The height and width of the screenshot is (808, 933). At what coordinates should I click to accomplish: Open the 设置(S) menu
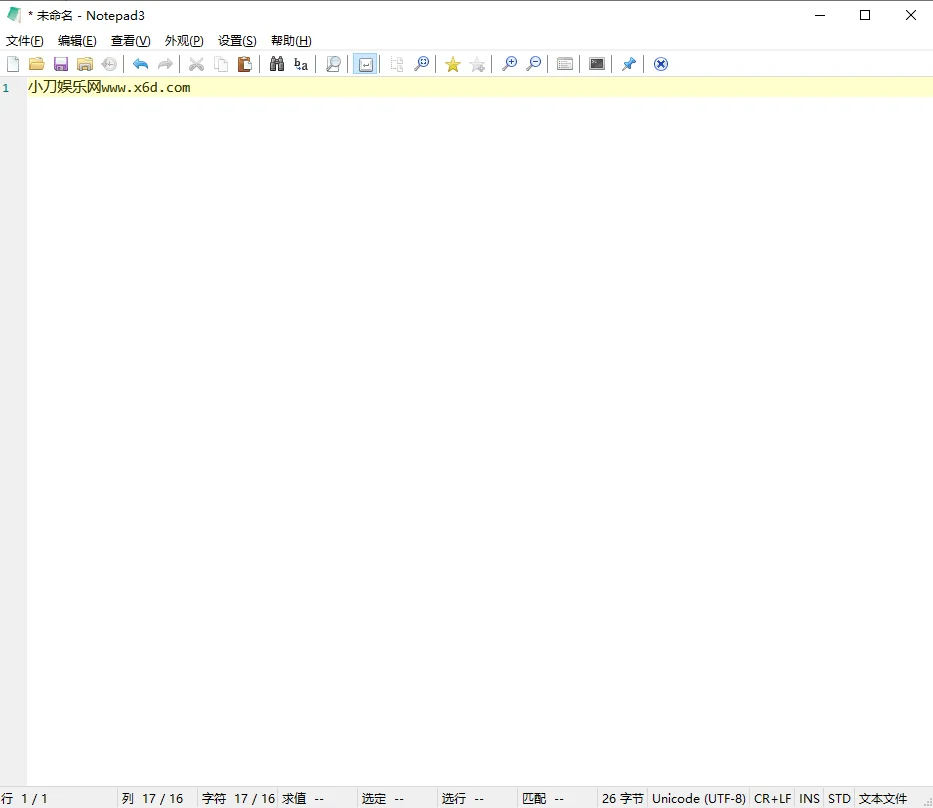tap(236, 40)
